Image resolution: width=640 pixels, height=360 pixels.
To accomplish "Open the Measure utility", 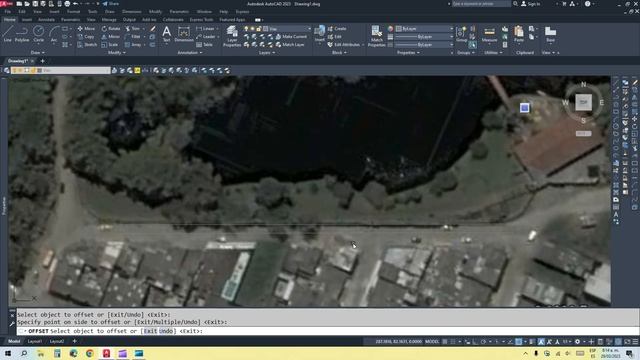I will coord(489,34).
